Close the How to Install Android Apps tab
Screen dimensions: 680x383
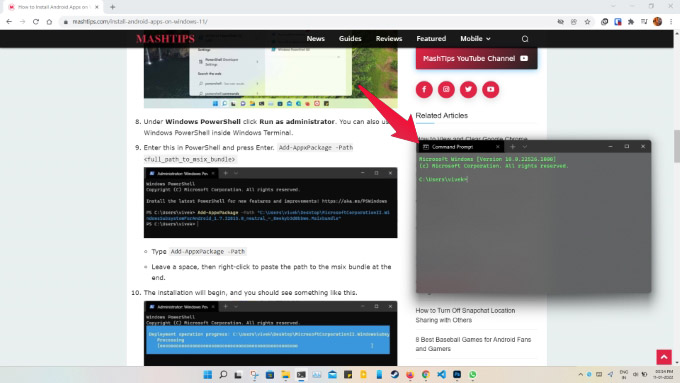pyautogui.click(x=97, y=7)
